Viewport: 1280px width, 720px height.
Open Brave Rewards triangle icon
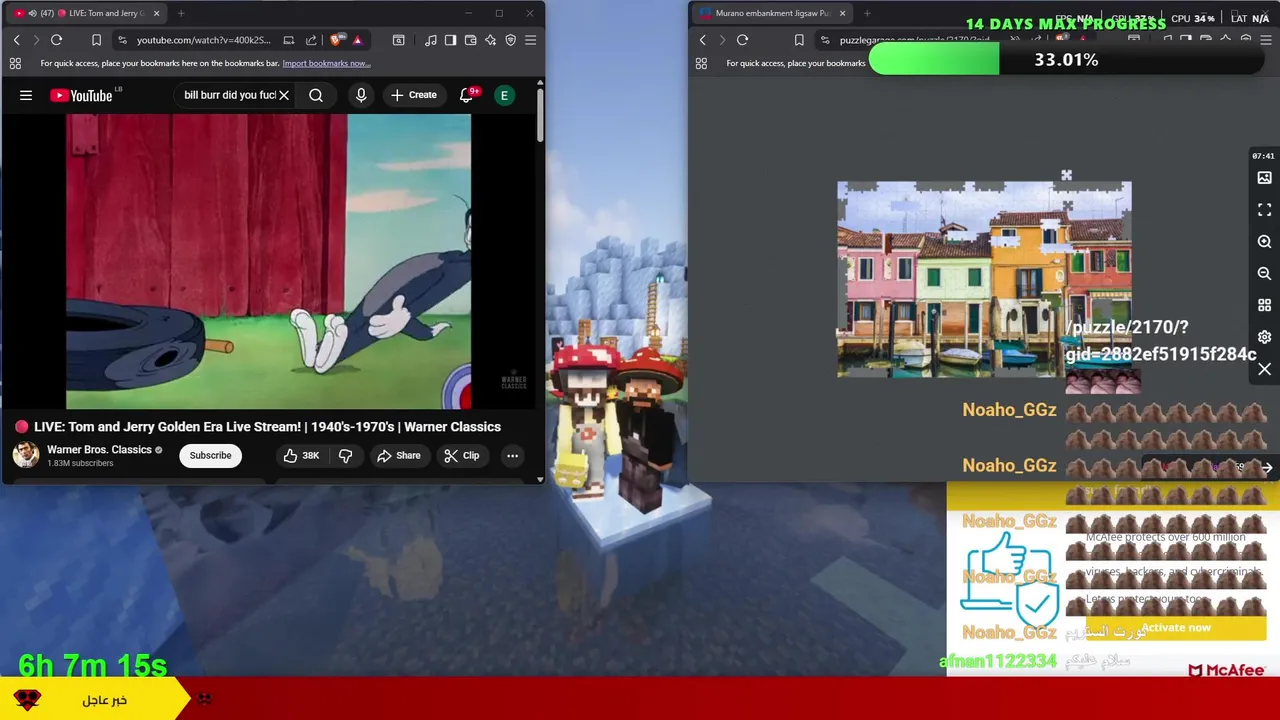(357, 40)
